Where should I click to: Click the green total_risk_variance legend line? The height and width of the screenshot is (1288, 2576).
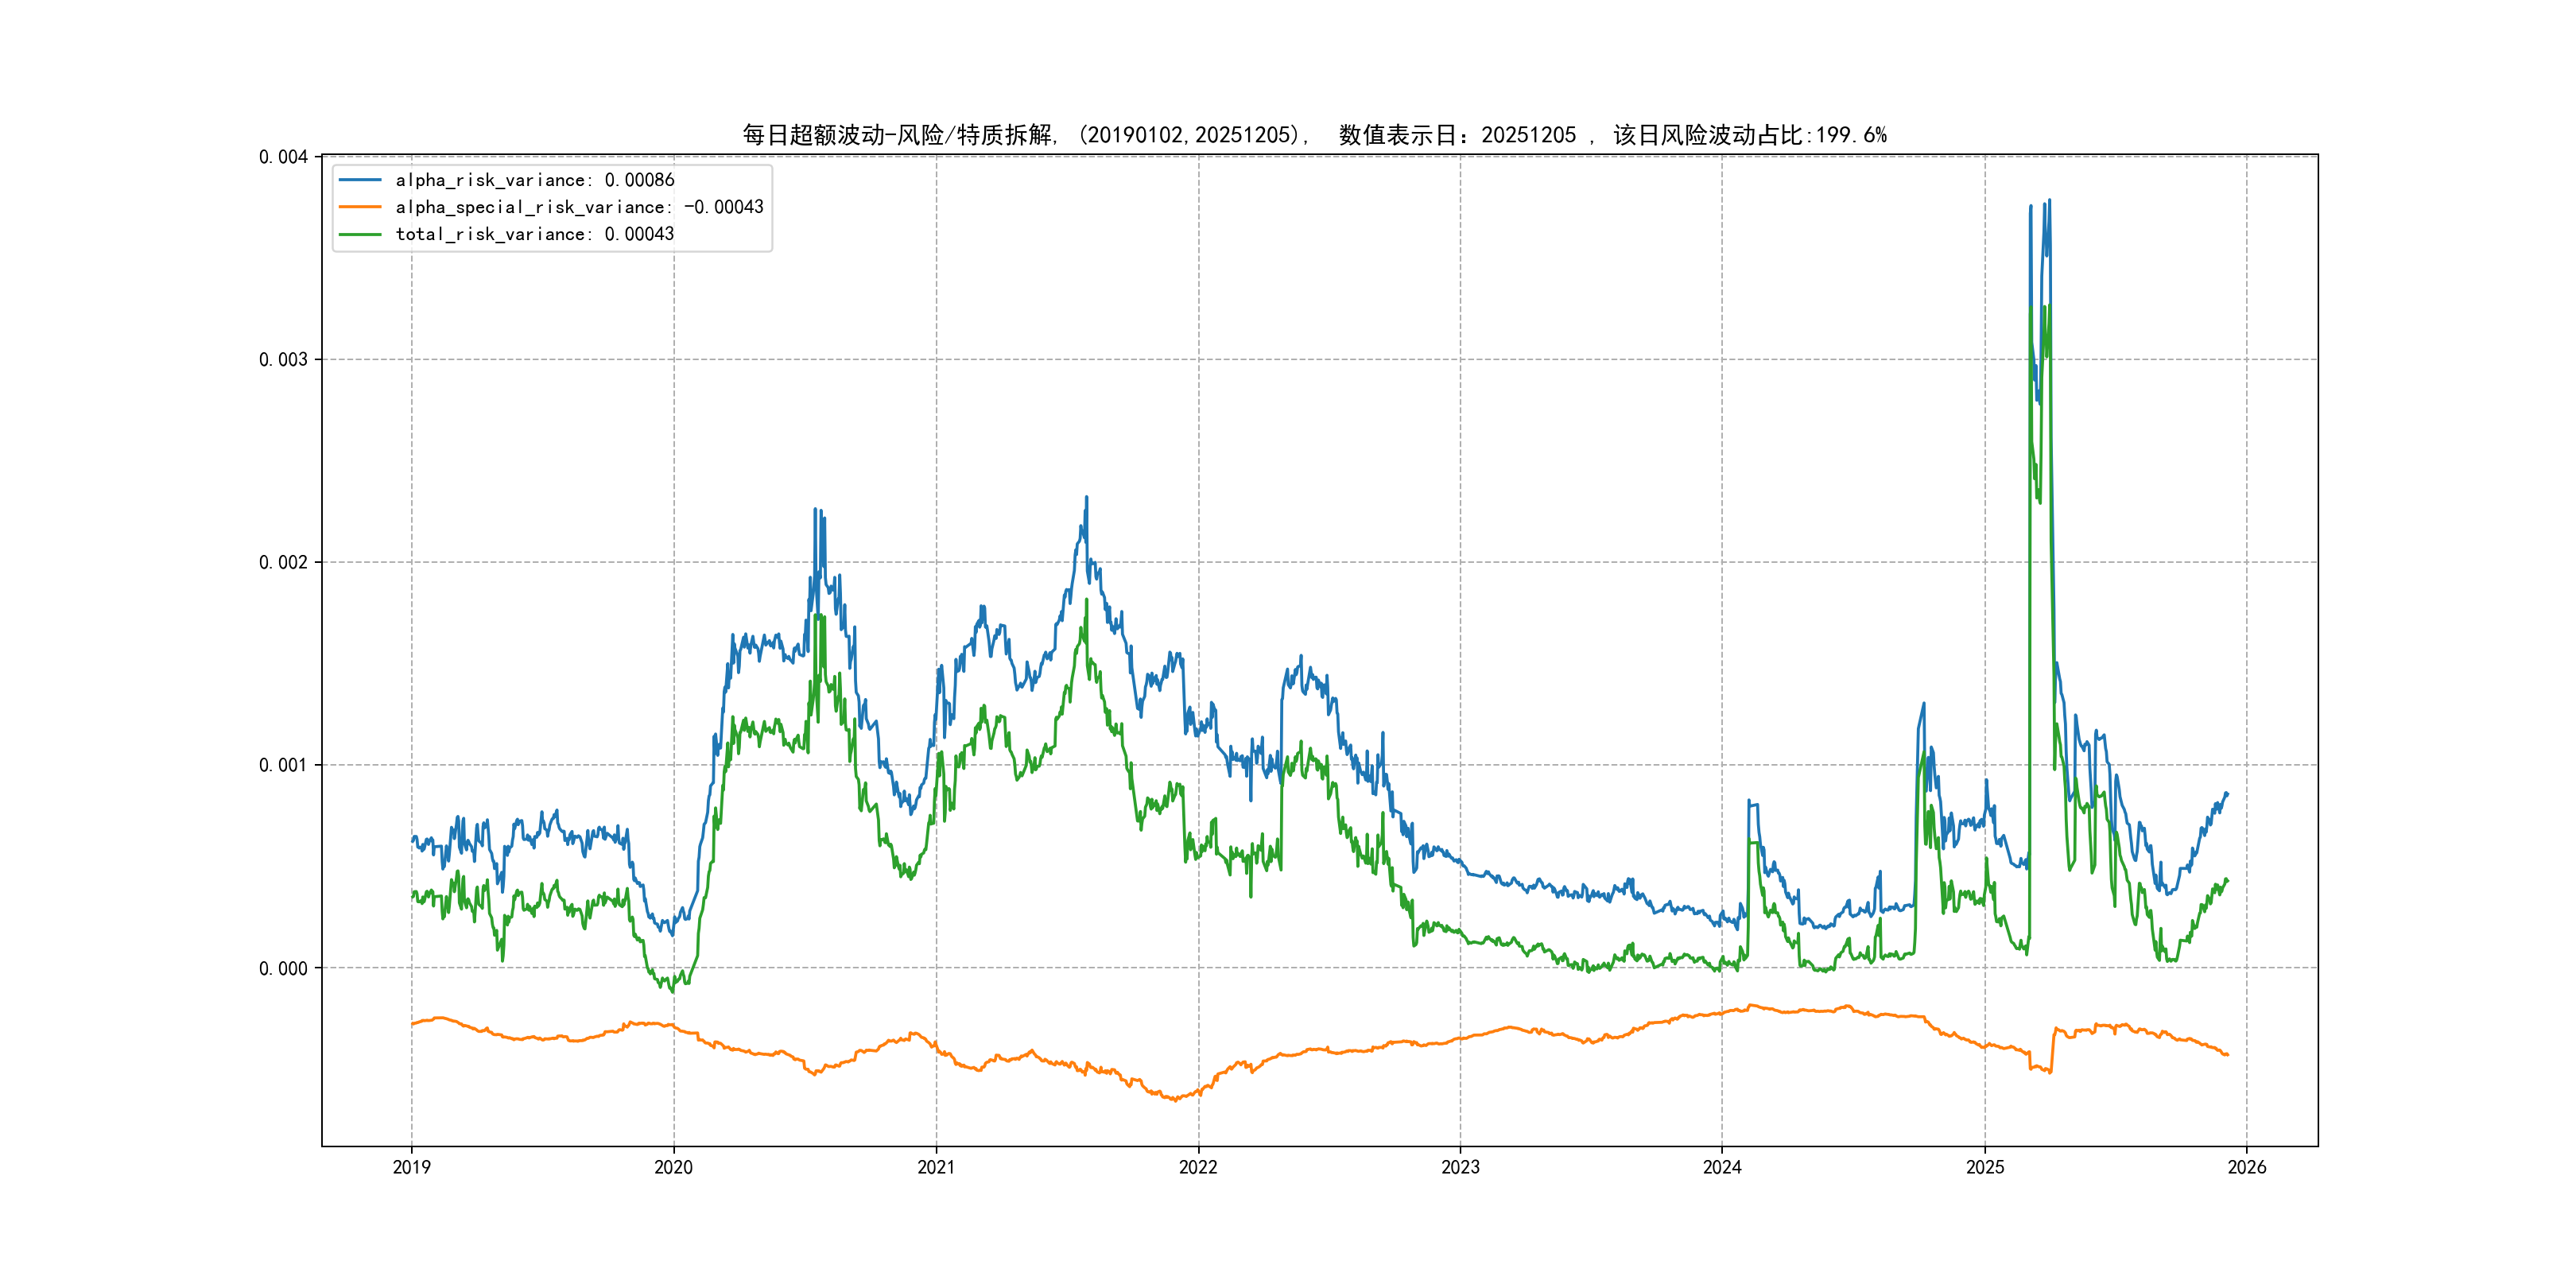tap(360, 234)
